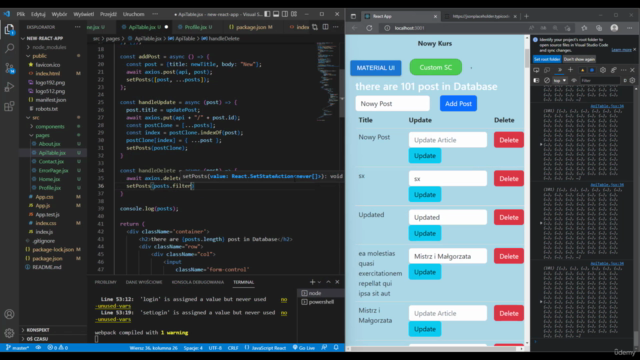This screenshot has height=360, width=640.
Task: Click the 'Mistrz i Małgorzata' update input
Action: (x=448, y=256)
